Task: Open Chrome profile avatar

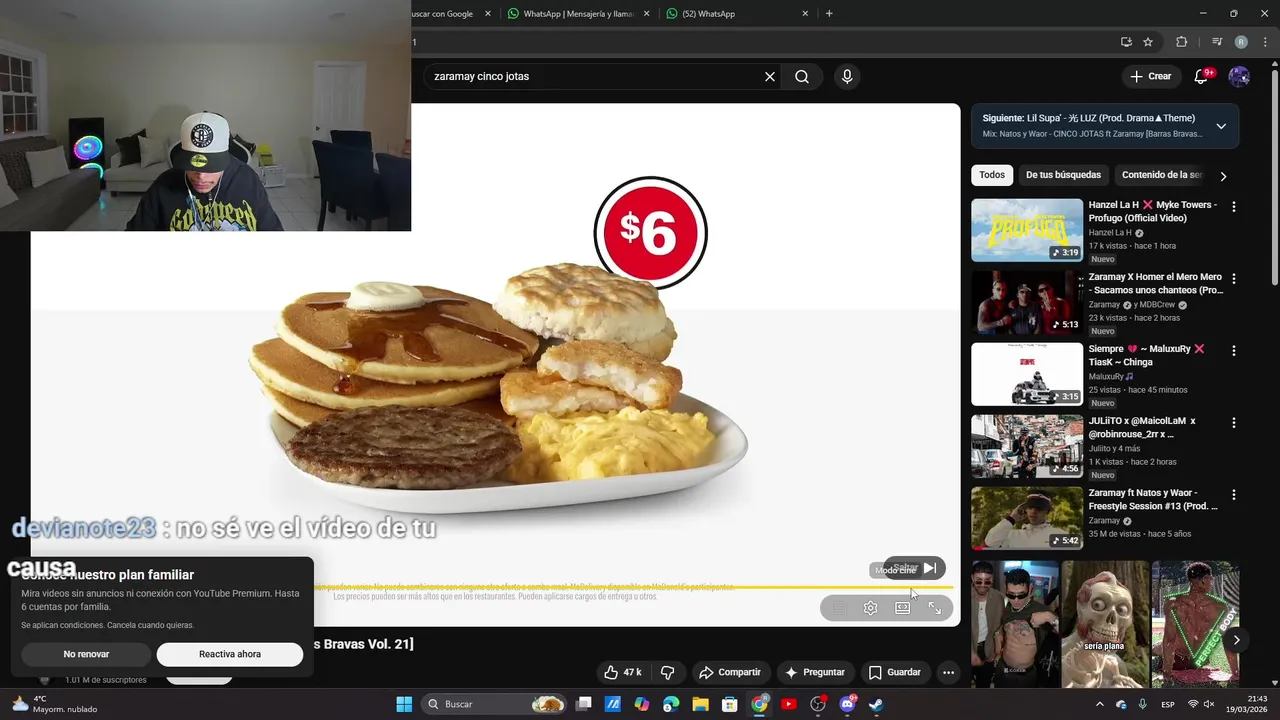Action: [1241, 42]
